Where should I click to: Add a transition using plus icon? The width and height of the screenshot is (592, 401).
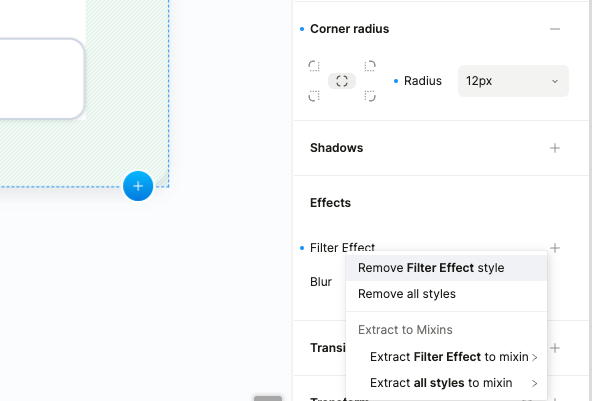coord(555,348)
